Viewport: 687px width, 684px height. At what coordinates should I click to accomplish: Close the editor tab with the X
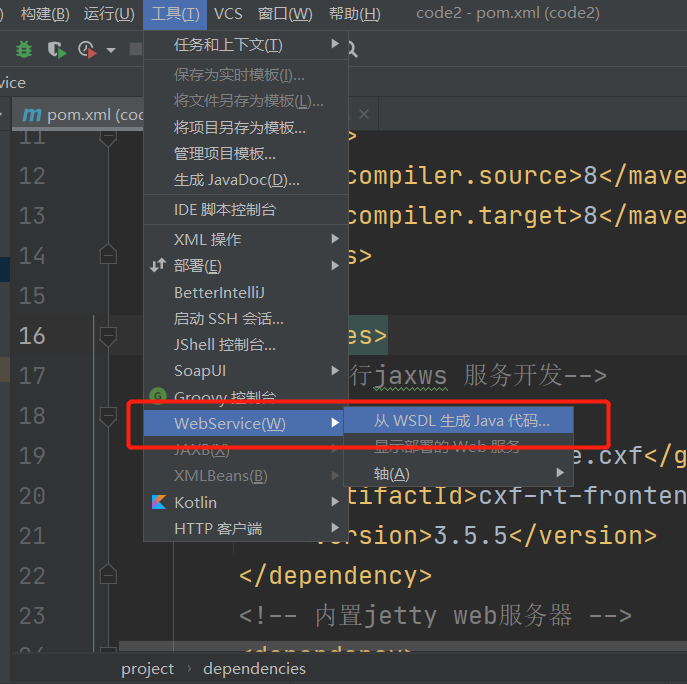[x=364, y=114]
